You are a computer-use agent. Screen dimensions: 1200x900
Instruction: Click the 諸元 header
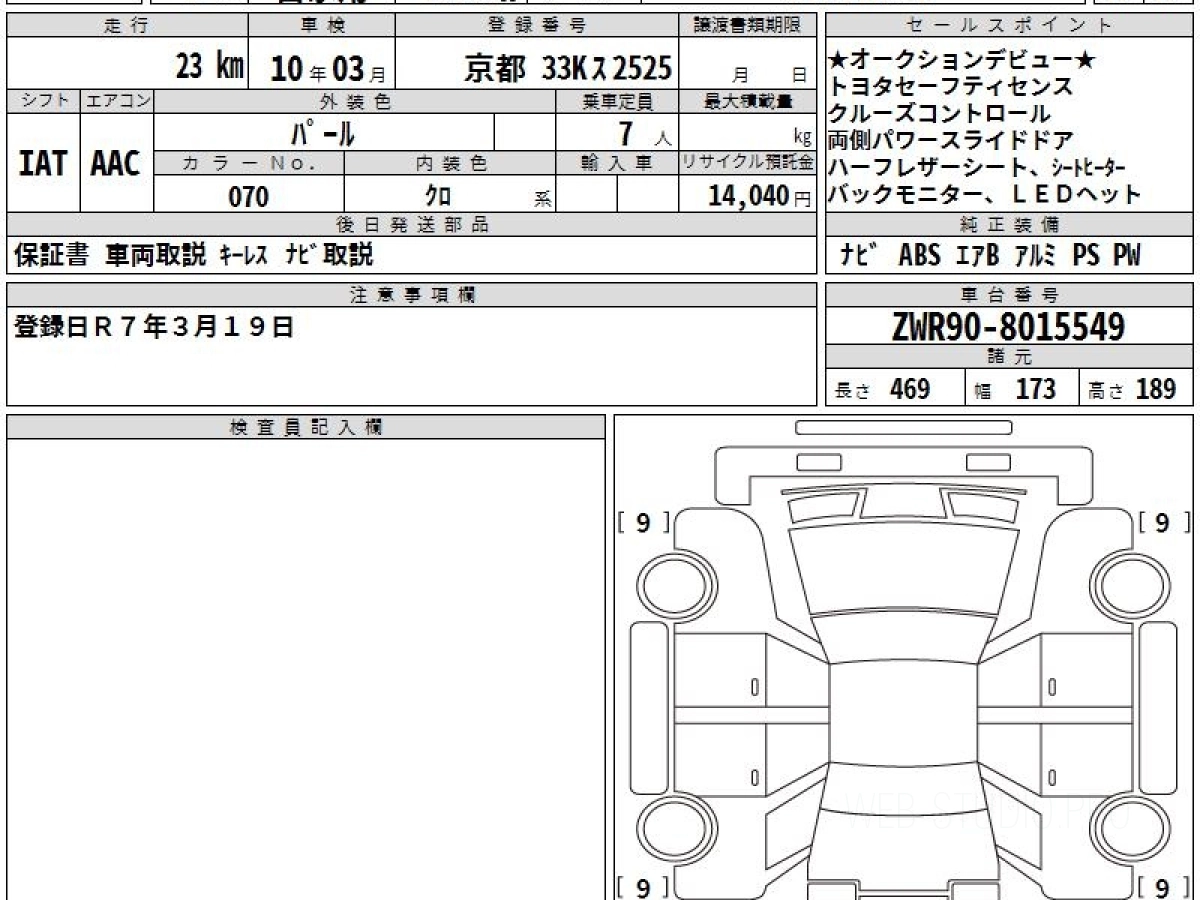pos(1010,357)
